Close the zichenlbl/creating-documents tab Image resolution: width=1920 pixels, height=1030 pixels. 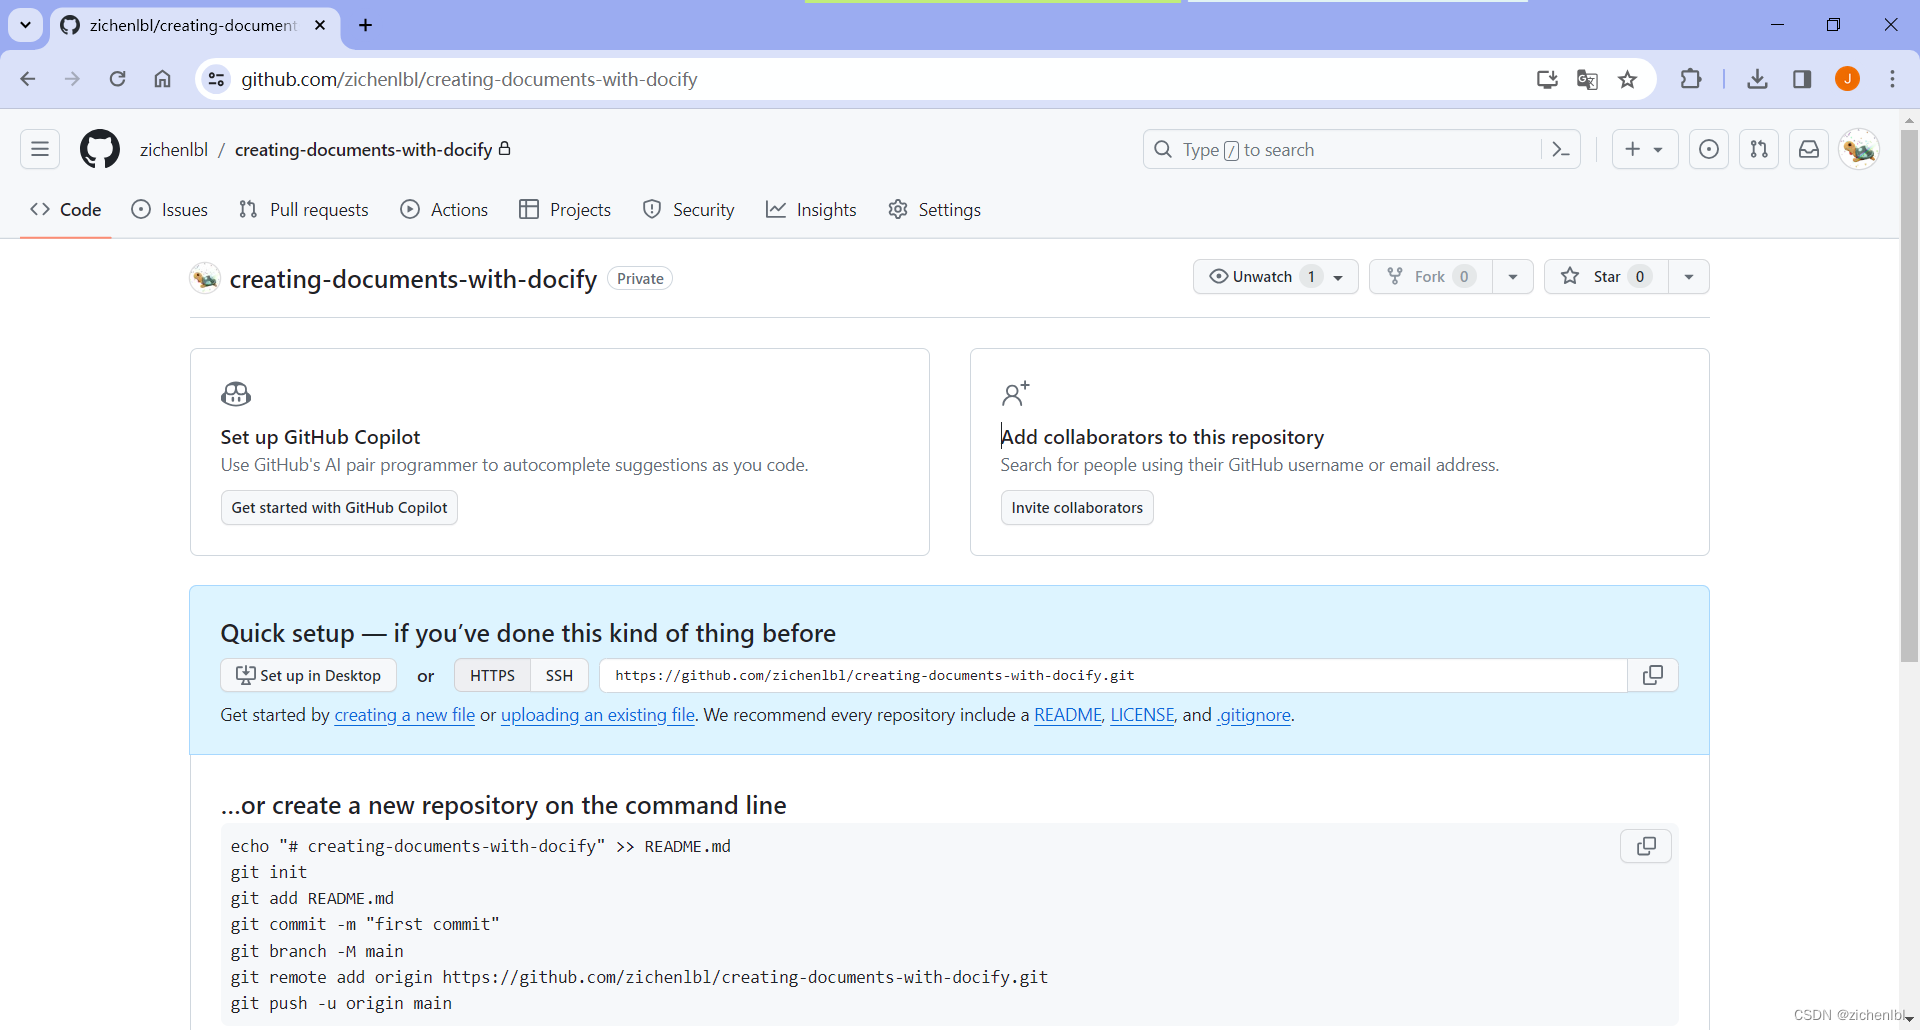320,25
